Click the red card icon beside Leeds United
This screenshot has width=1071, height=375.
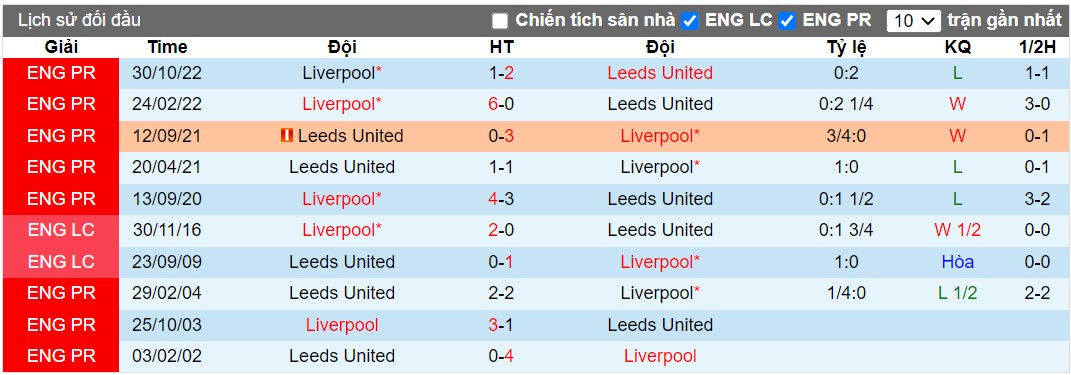[x=286, y=136]
